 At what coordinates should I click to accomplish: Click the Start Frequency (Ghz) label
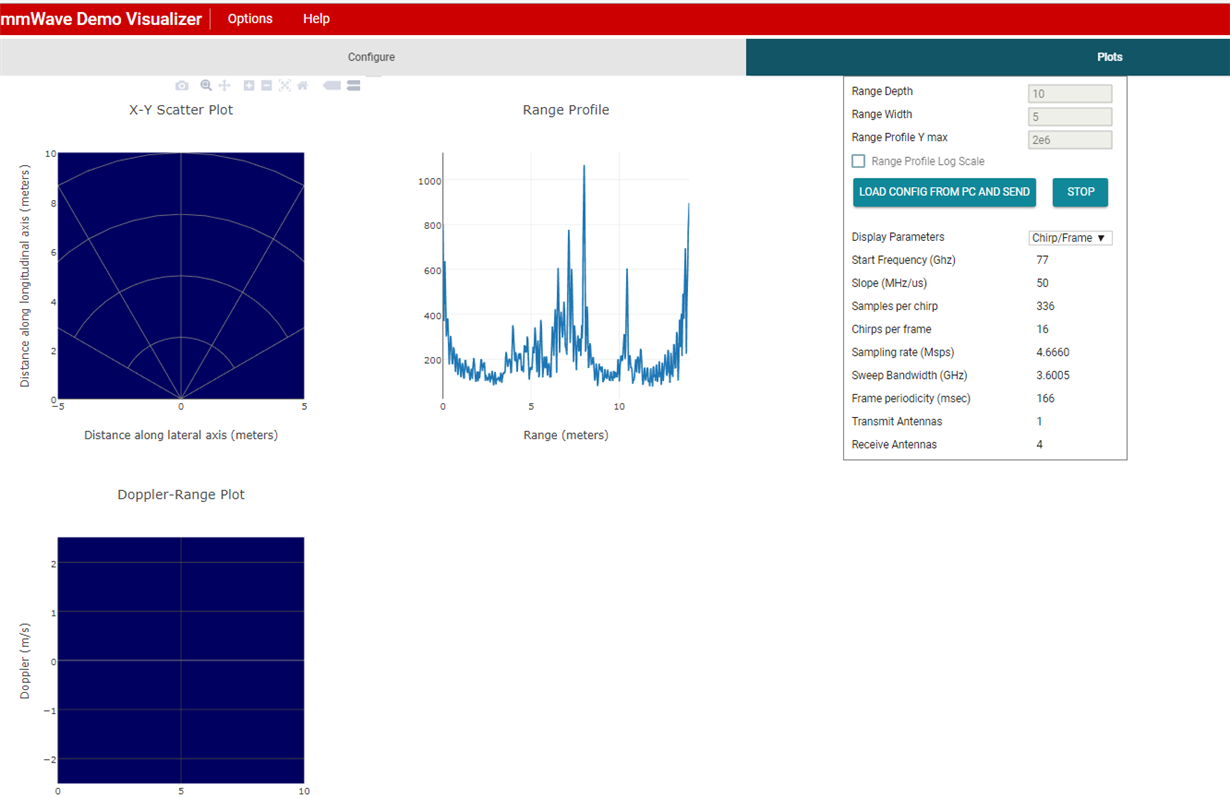coord(904,260)
